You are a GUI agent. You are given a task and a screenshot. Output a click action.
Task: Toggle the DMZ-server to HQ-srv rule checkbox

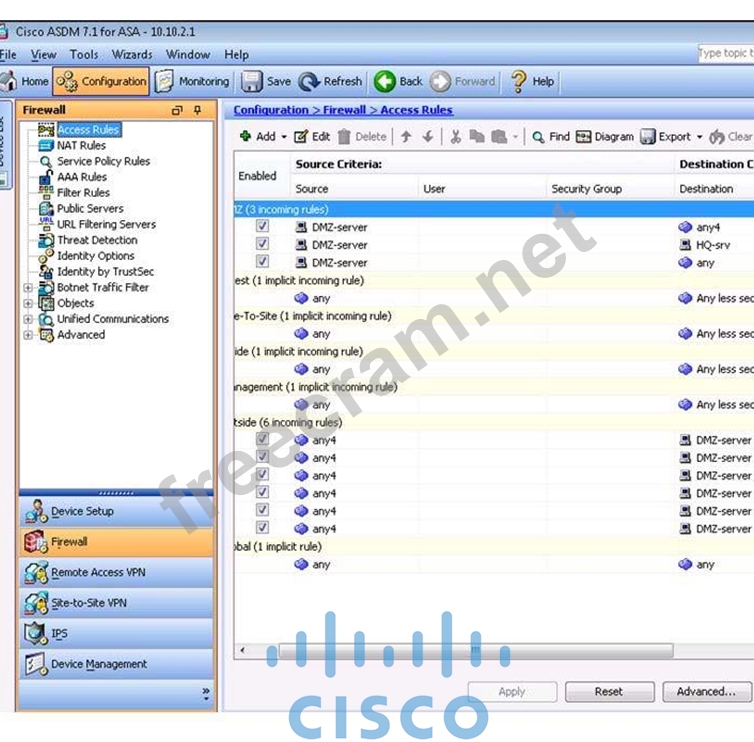tap(262, 245)
